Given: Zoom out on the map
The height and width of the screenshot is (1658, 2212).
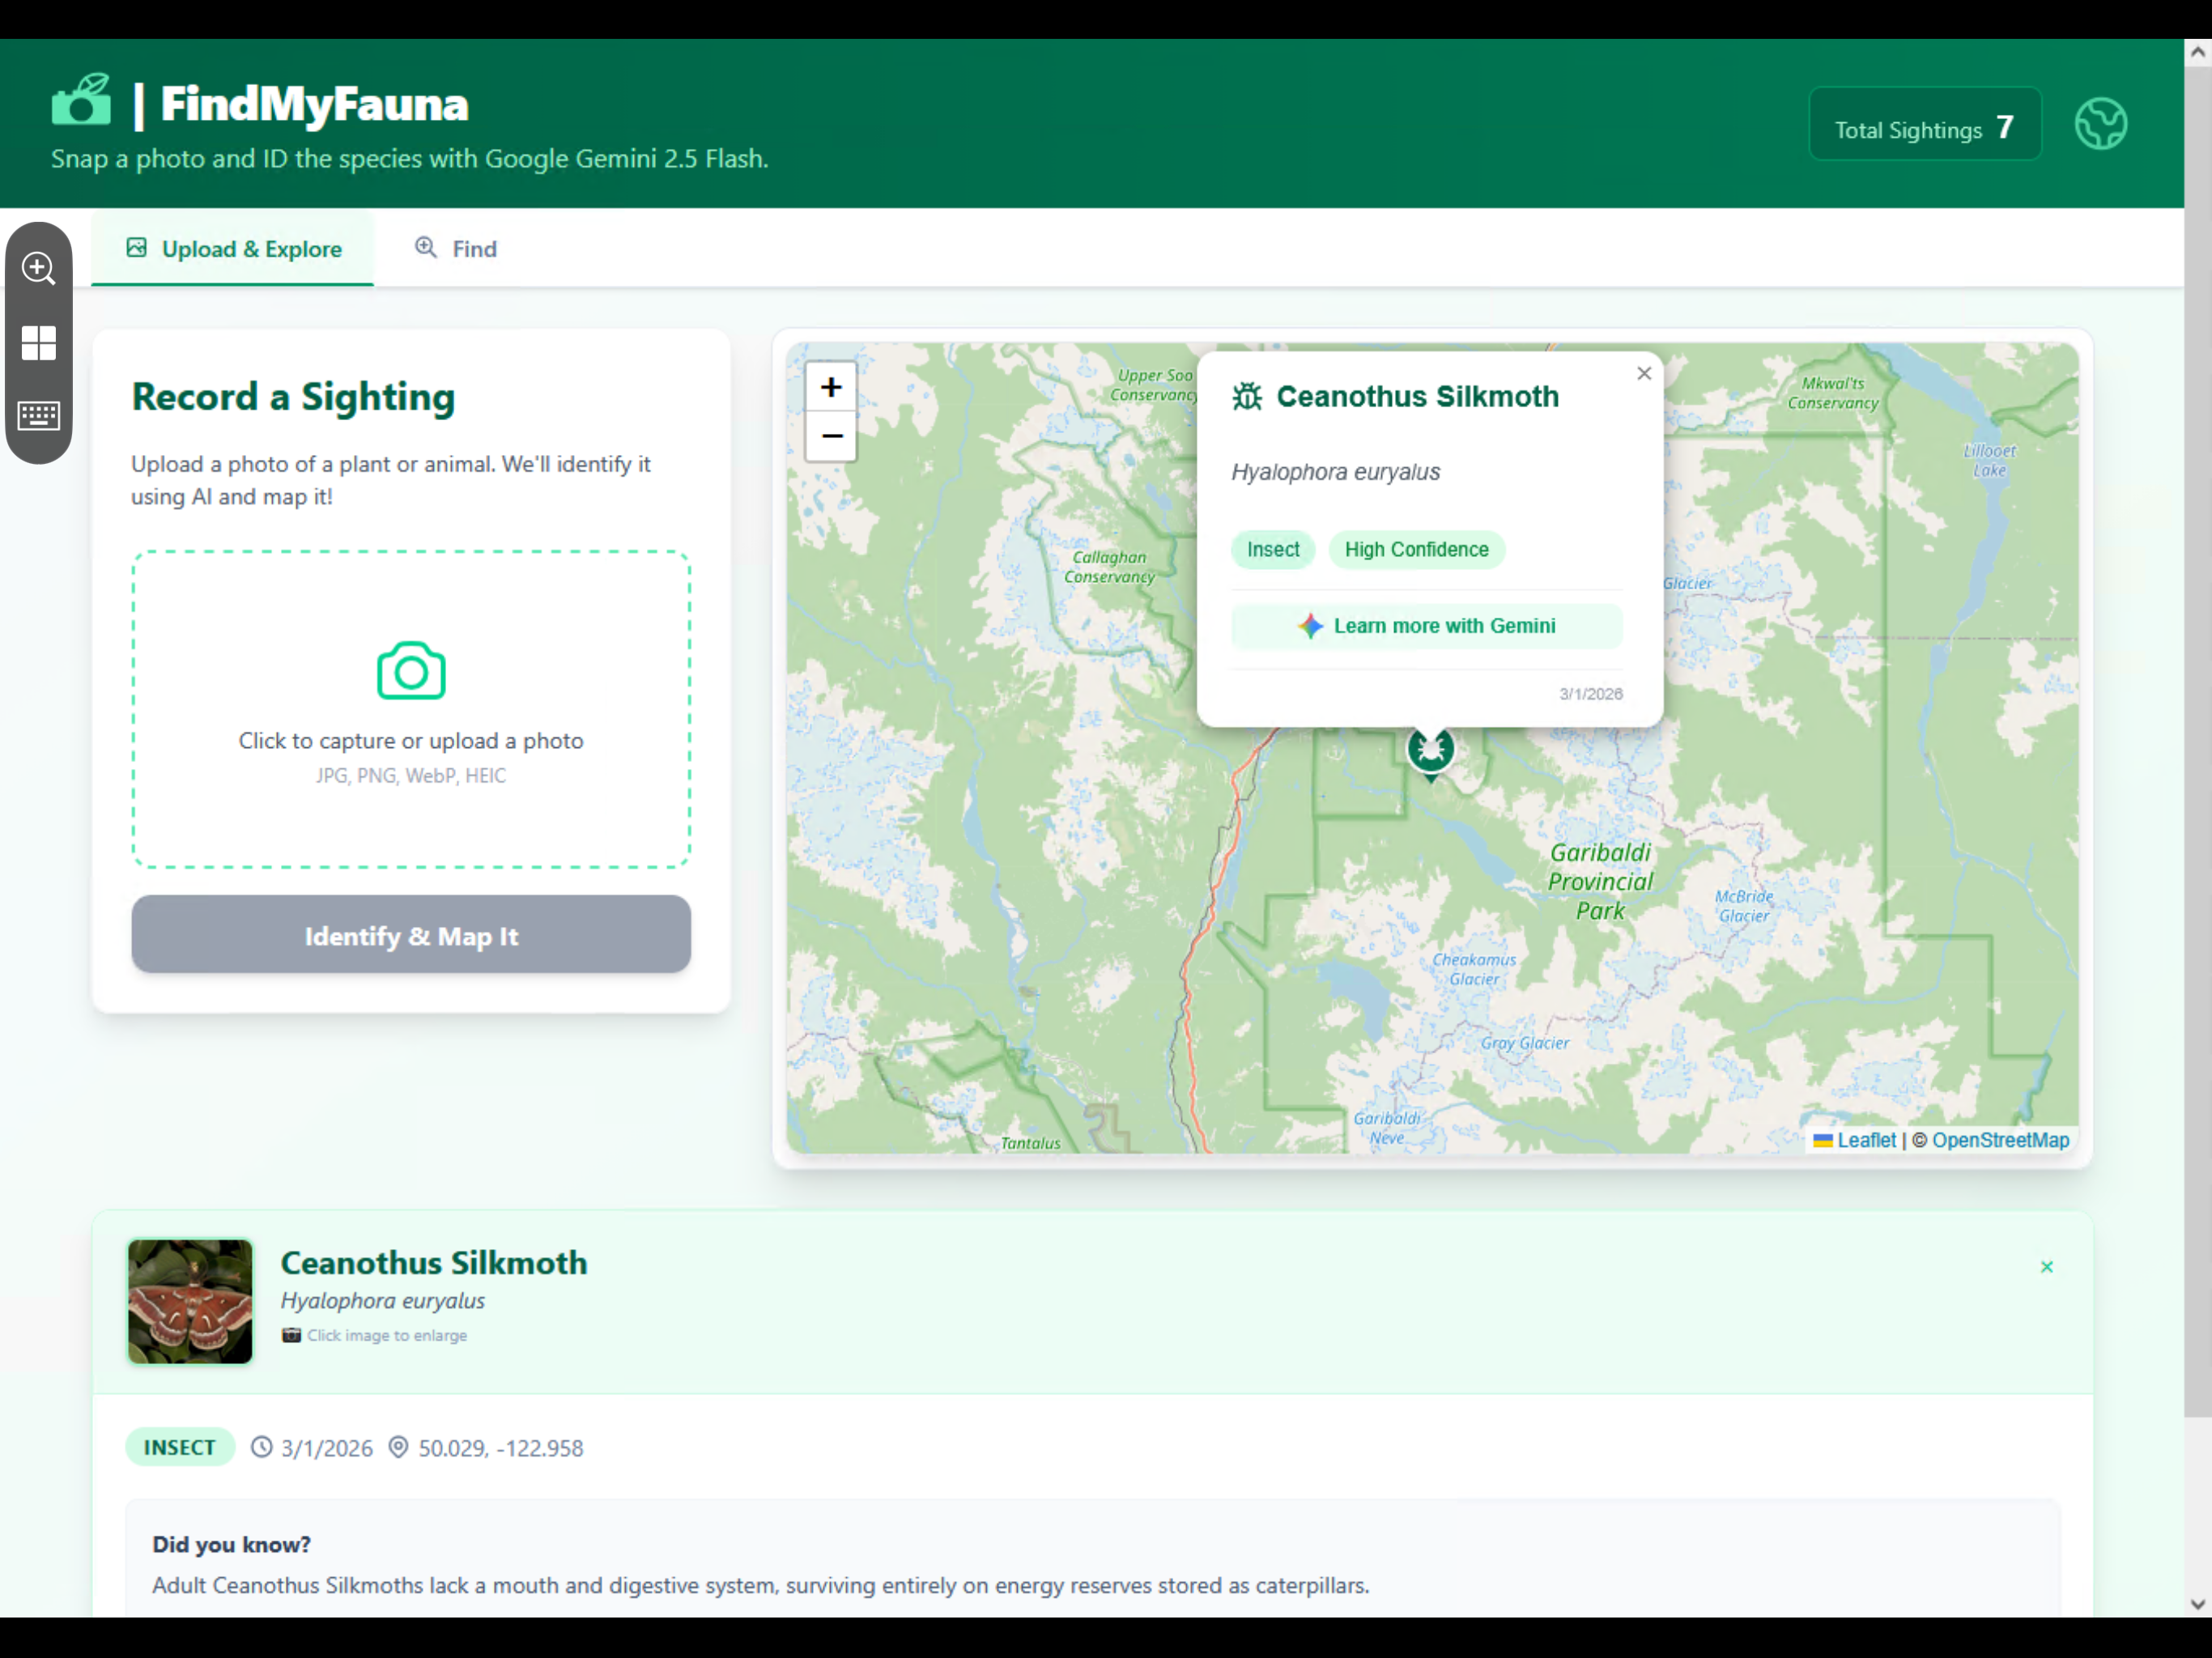Looking at the screenshot, I should (x=831, y=436).
